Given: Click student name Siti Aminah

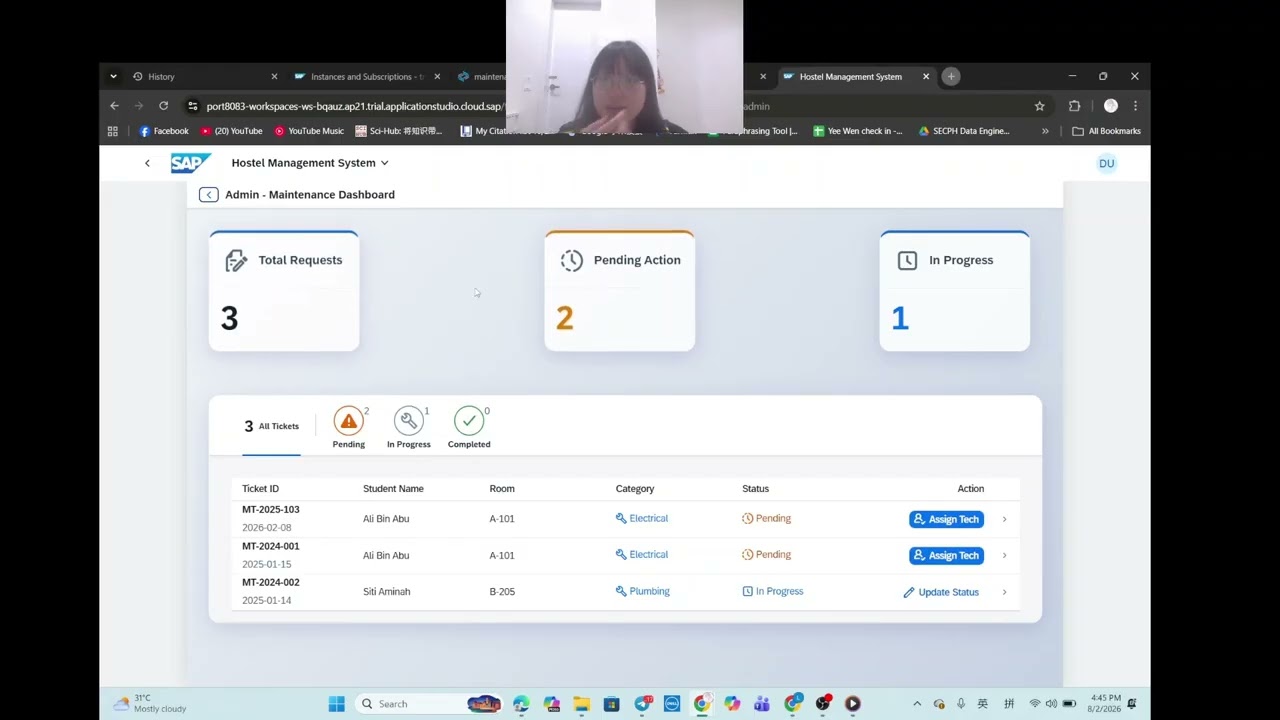Looking at the screenshot, I should click(386, 592).
